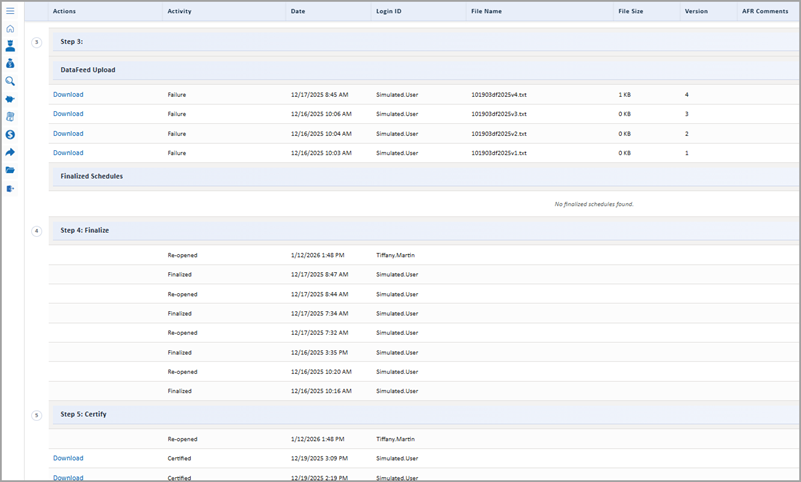Click the File Name column header

pyautogui.click(x=486, y=11)
